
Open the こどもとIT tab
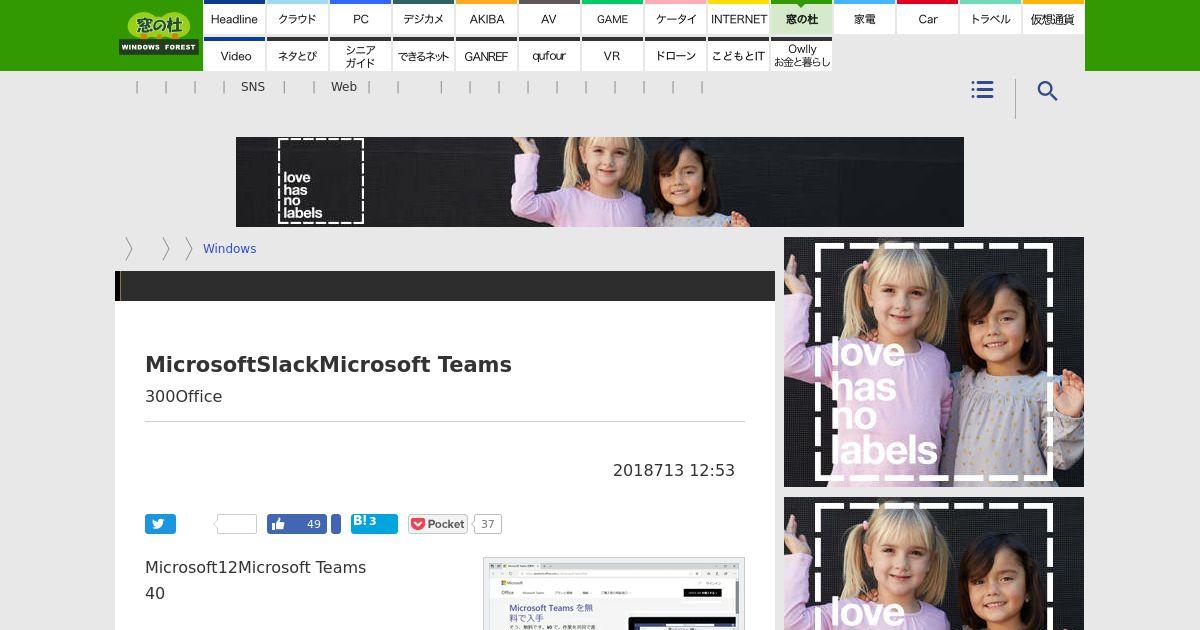point(738,55)
